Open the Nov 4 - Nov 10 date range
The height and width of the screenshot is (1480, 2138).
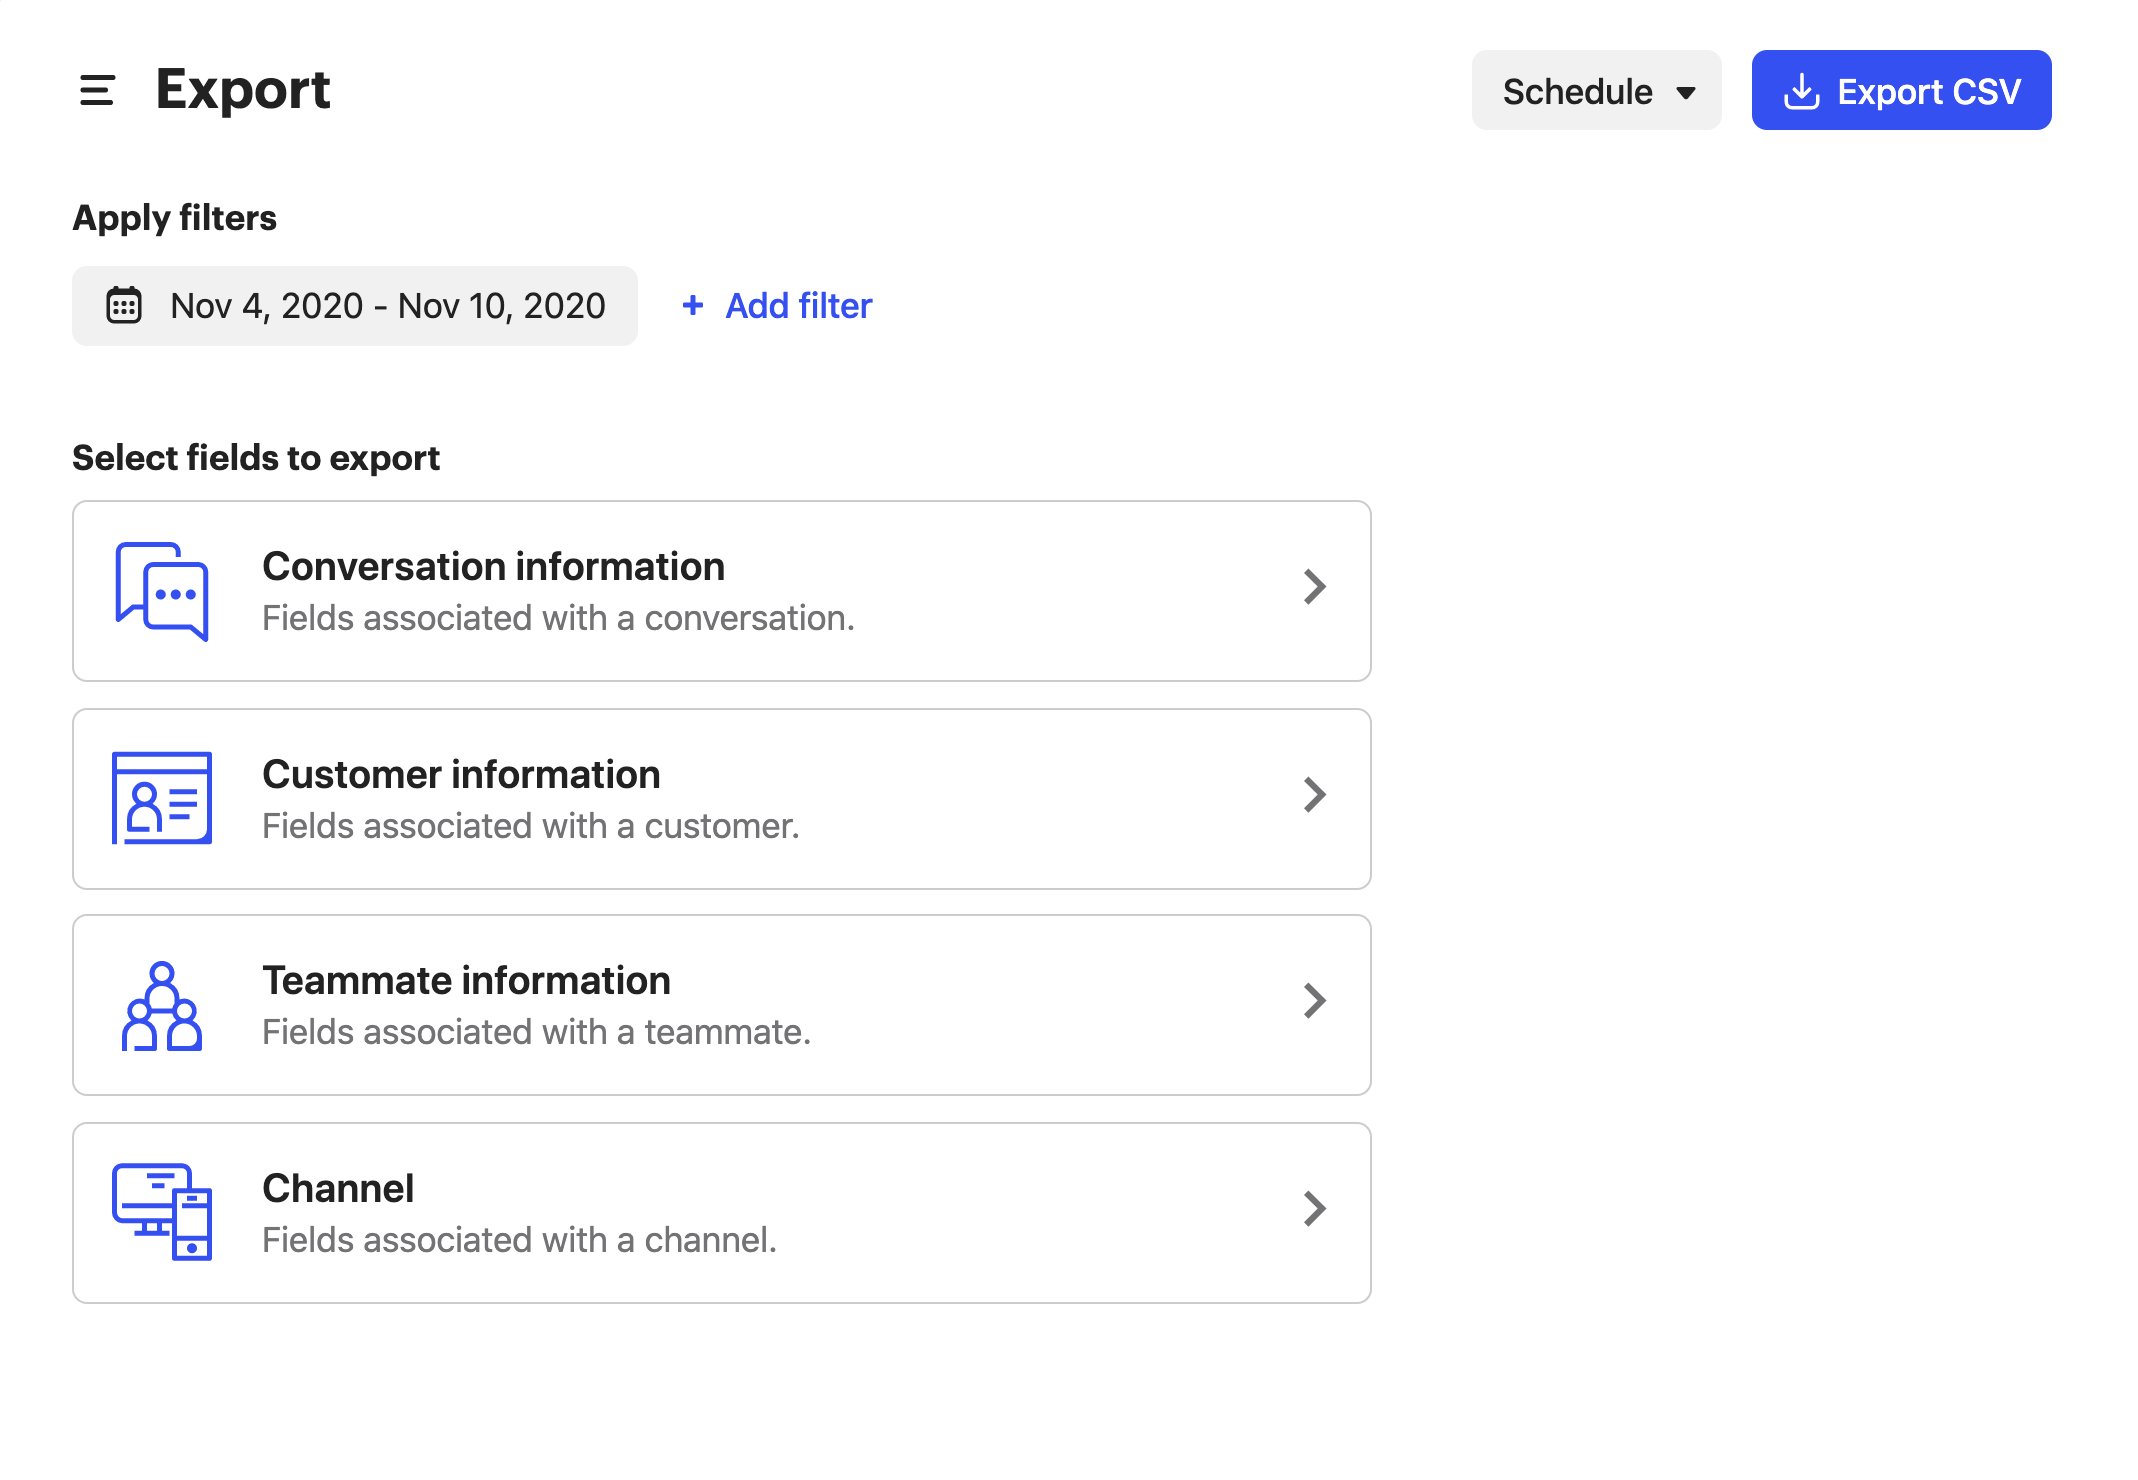coord(387,306)
